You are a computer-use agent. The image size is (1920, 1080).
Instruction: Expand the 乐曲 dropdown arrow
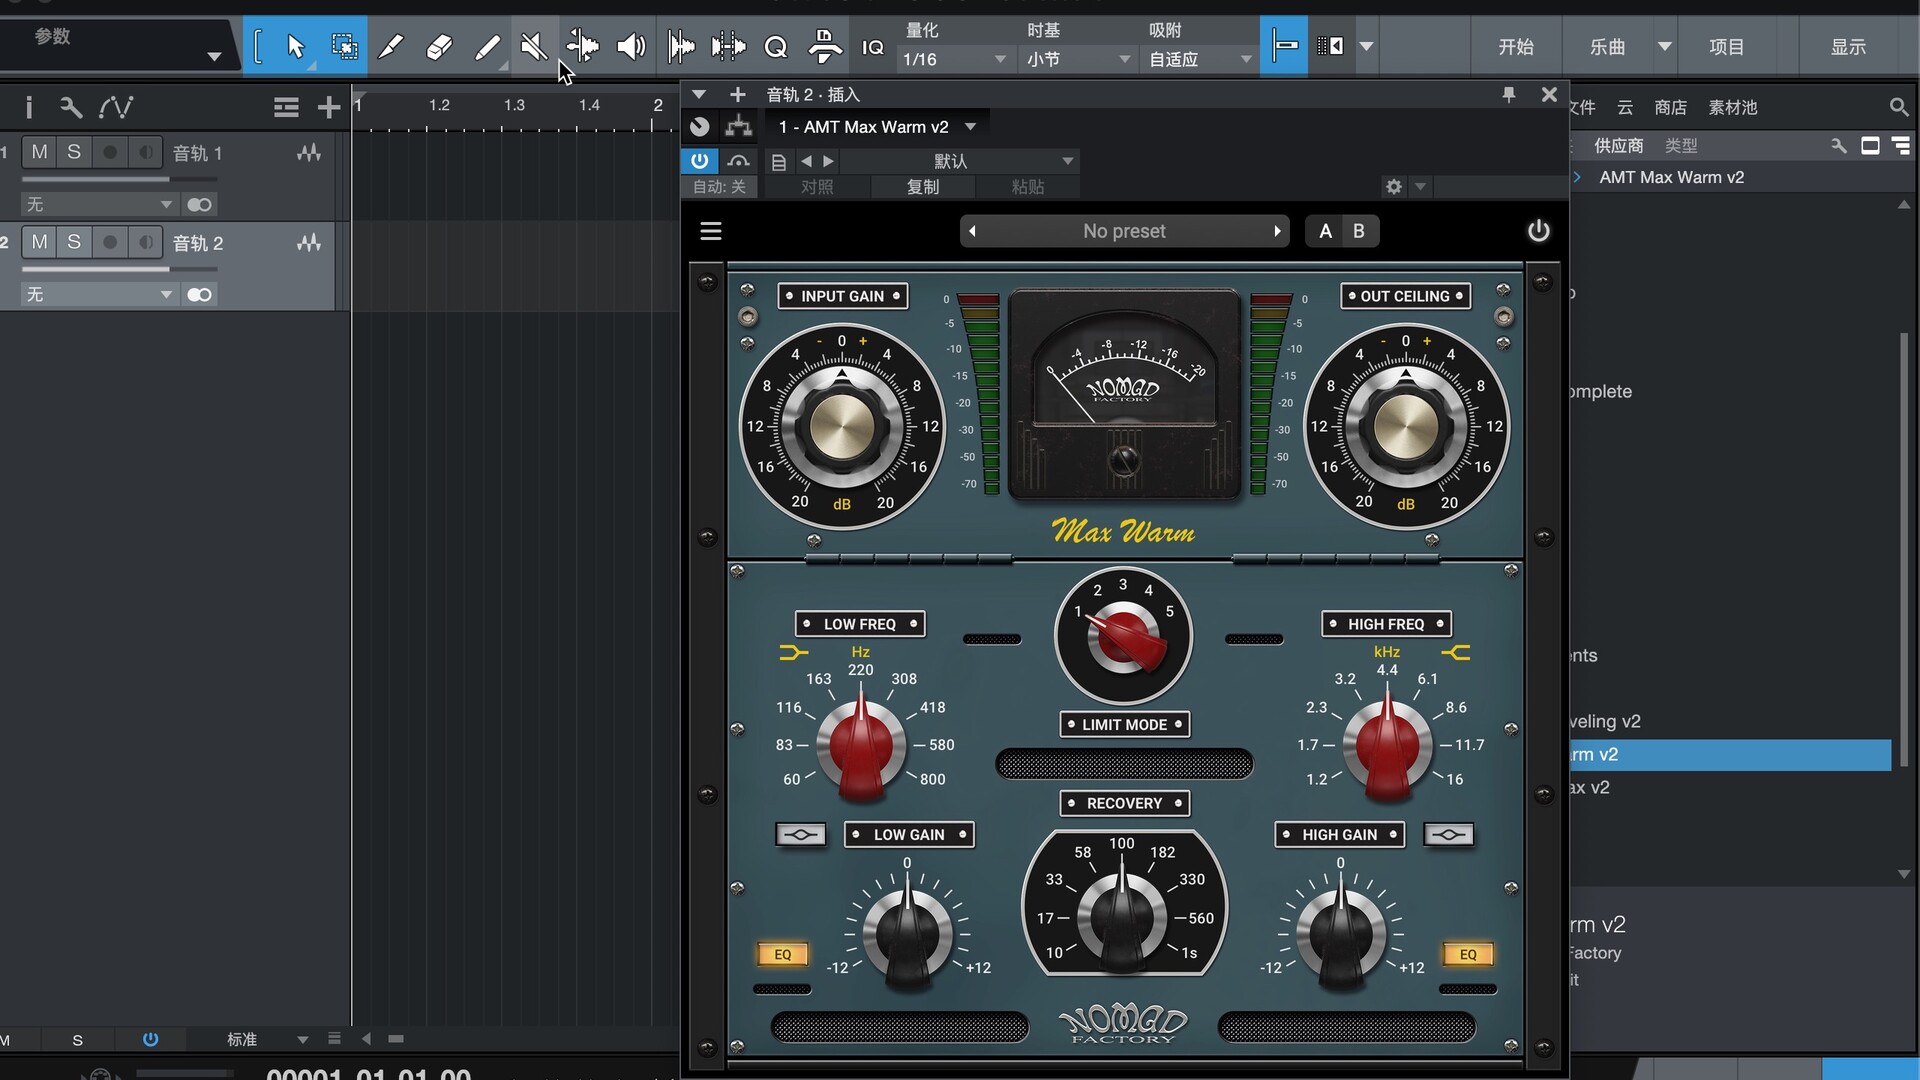click(x=1665, y=46)
